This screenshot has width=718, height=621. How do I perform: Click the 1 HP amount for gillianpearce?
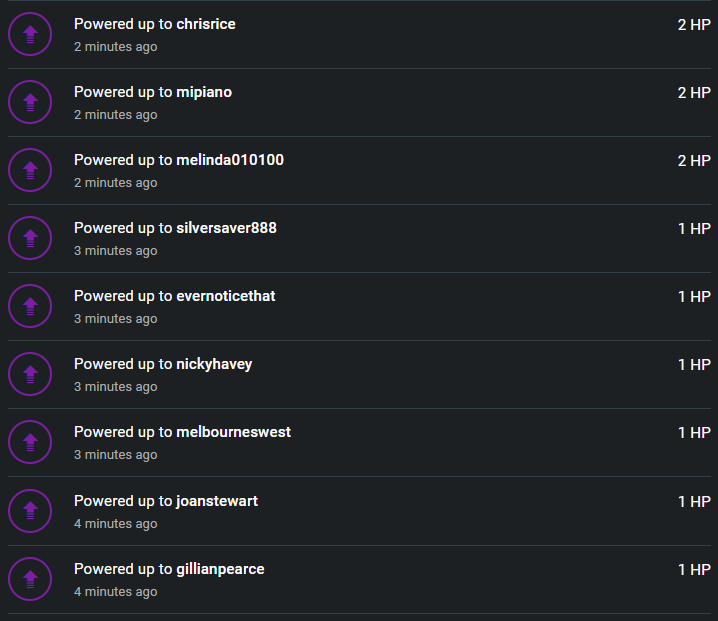(x=694, y=570)
